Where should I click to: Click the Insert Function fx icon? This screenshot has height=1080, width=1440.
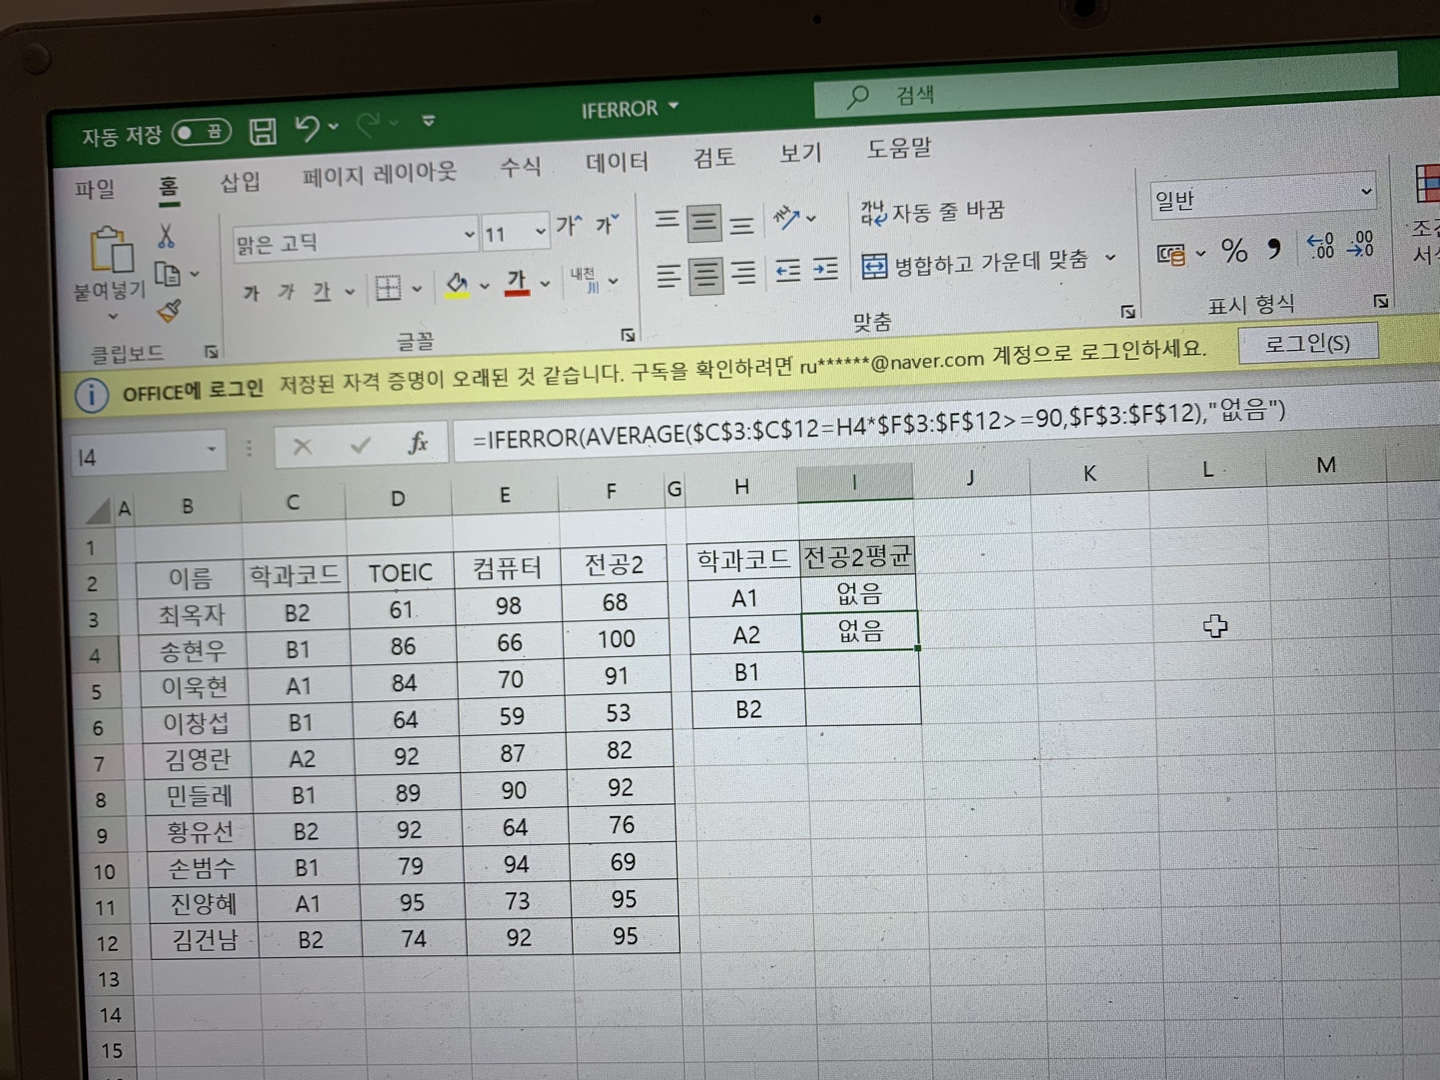point(418,443)
